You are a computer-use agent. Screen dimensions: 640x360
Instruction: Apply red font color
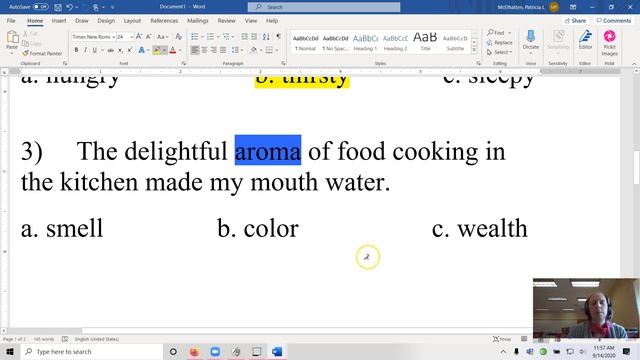(x=173, y=50)
